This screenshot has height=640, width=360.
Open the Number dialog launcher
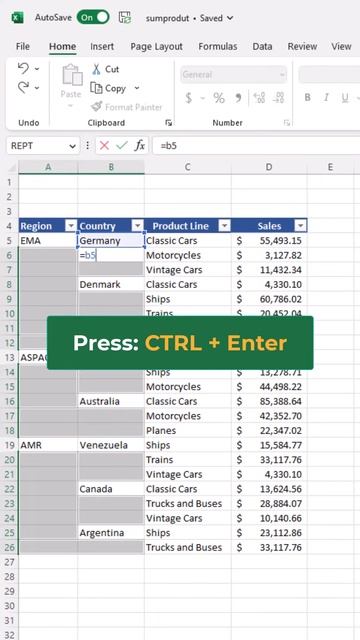pyautogui.click(x=287, y=123)
